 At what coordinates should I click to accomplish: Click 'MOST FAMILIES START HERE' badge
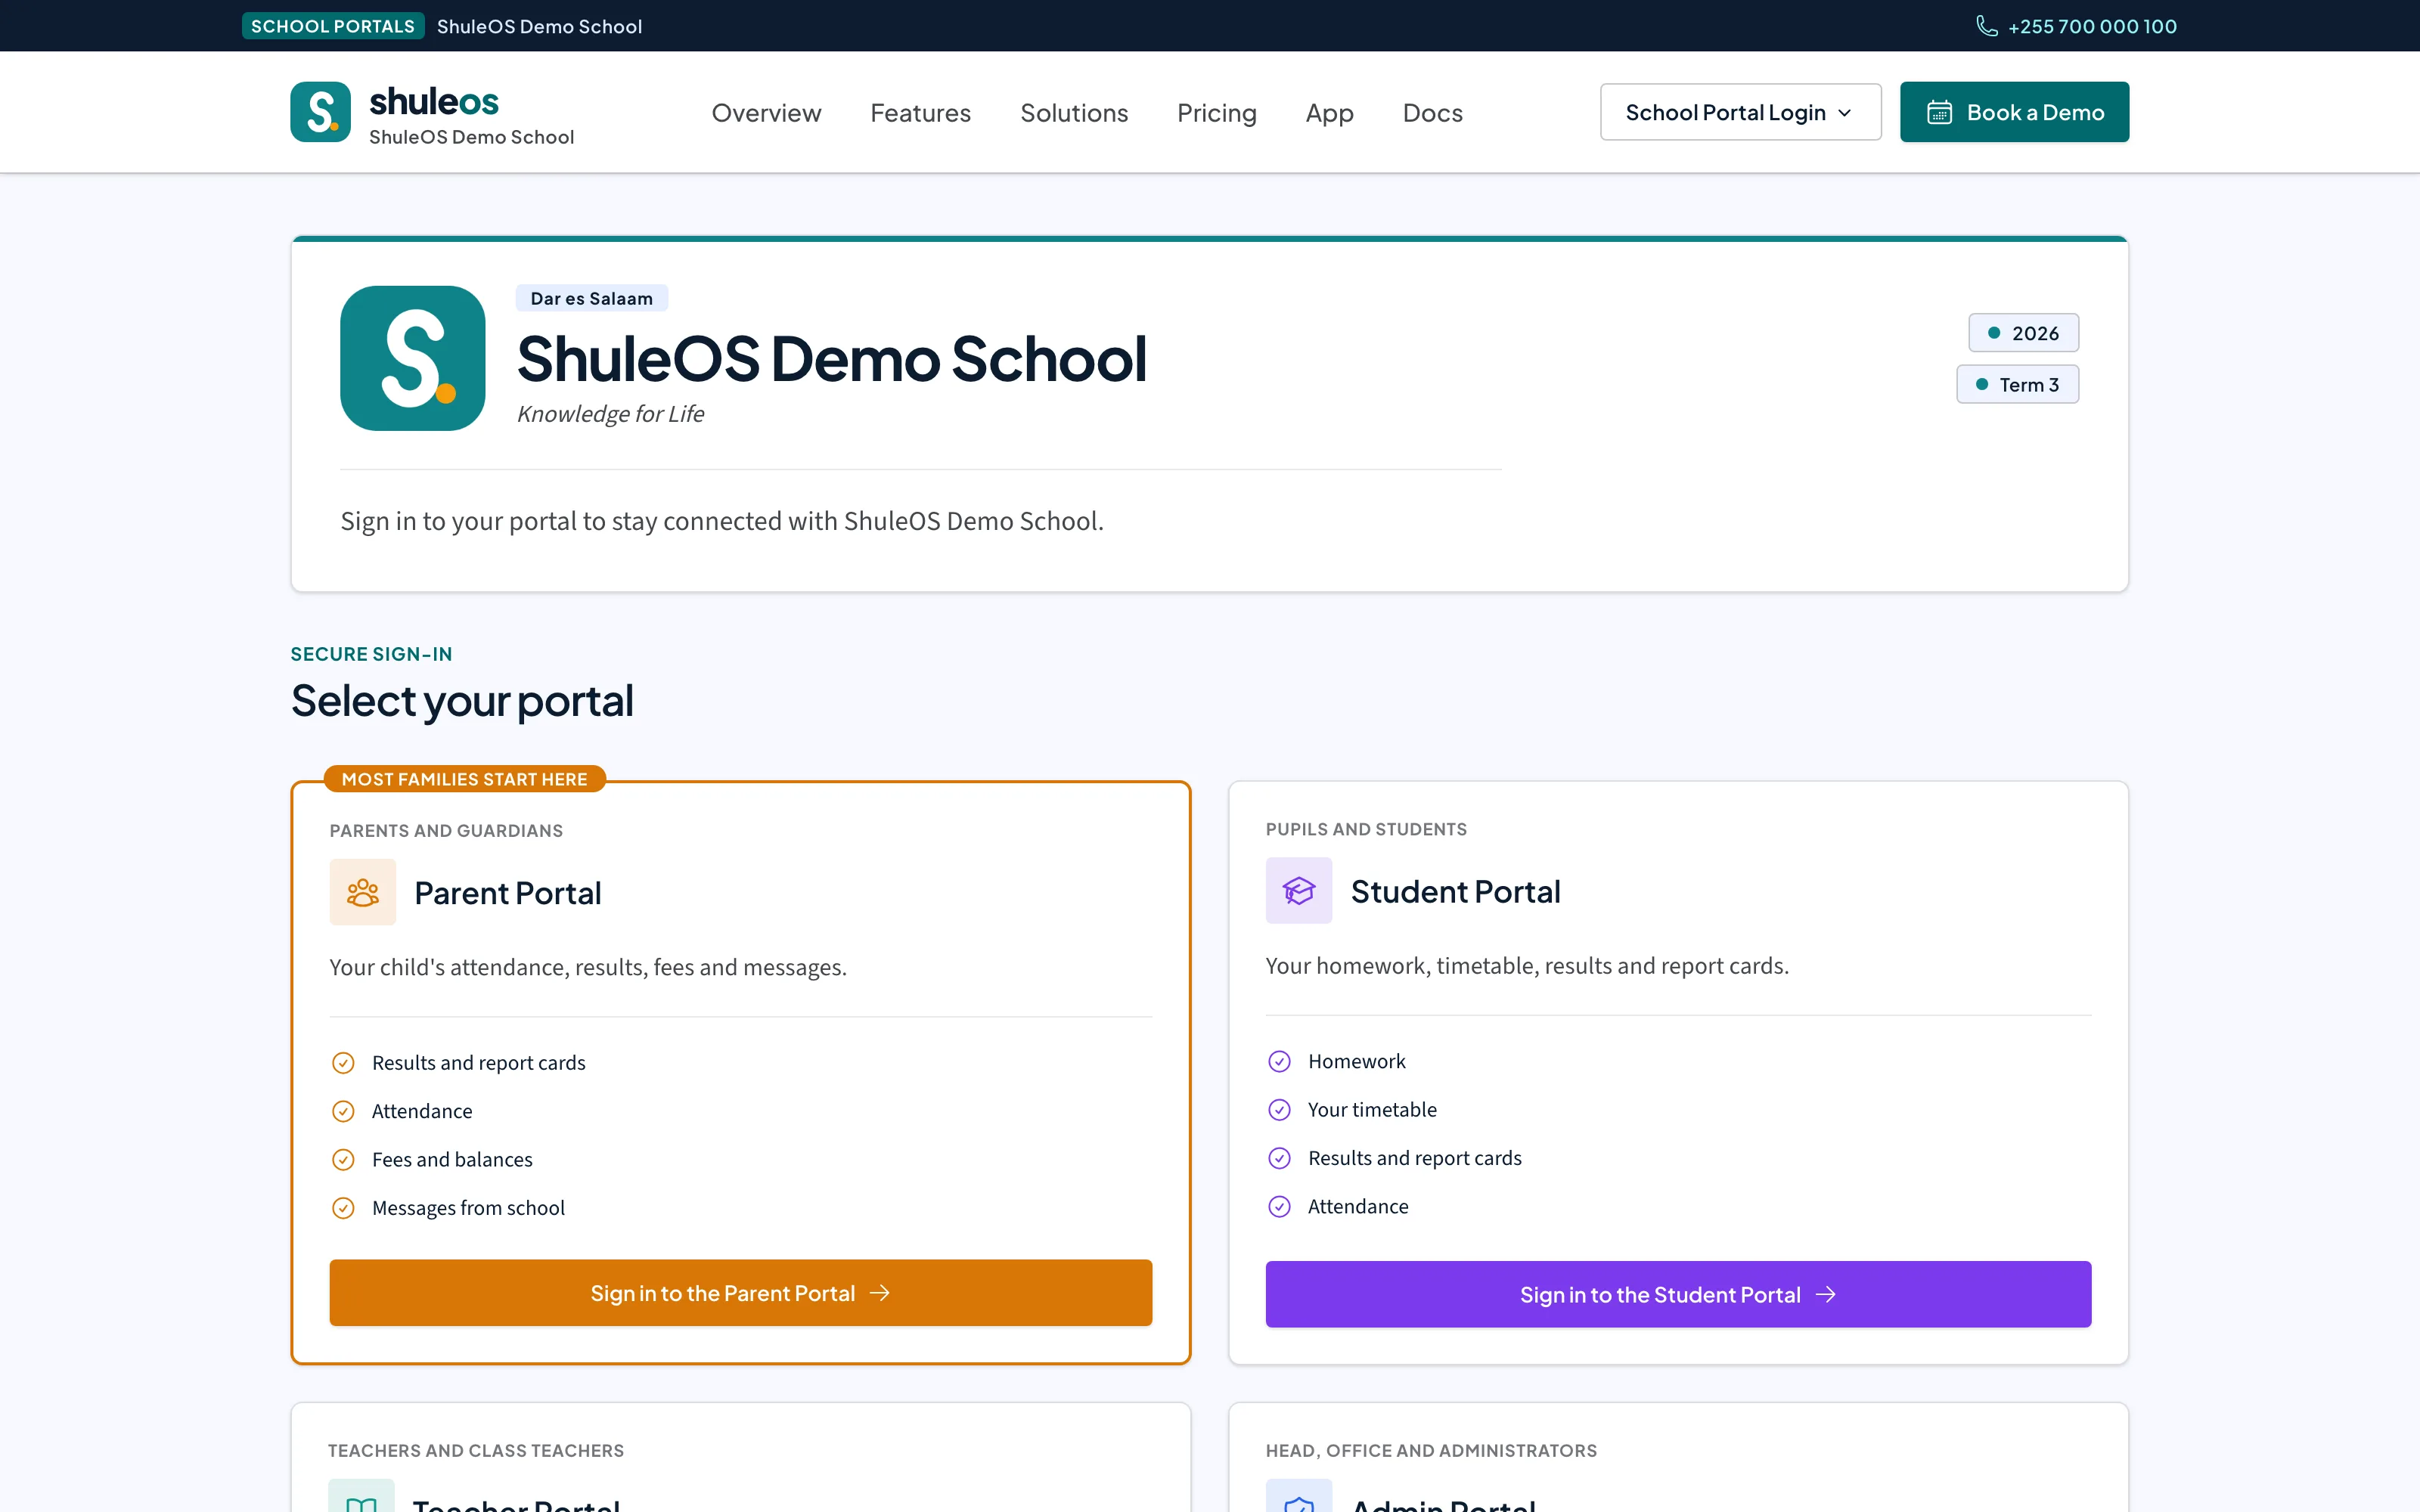click(464, 779)
